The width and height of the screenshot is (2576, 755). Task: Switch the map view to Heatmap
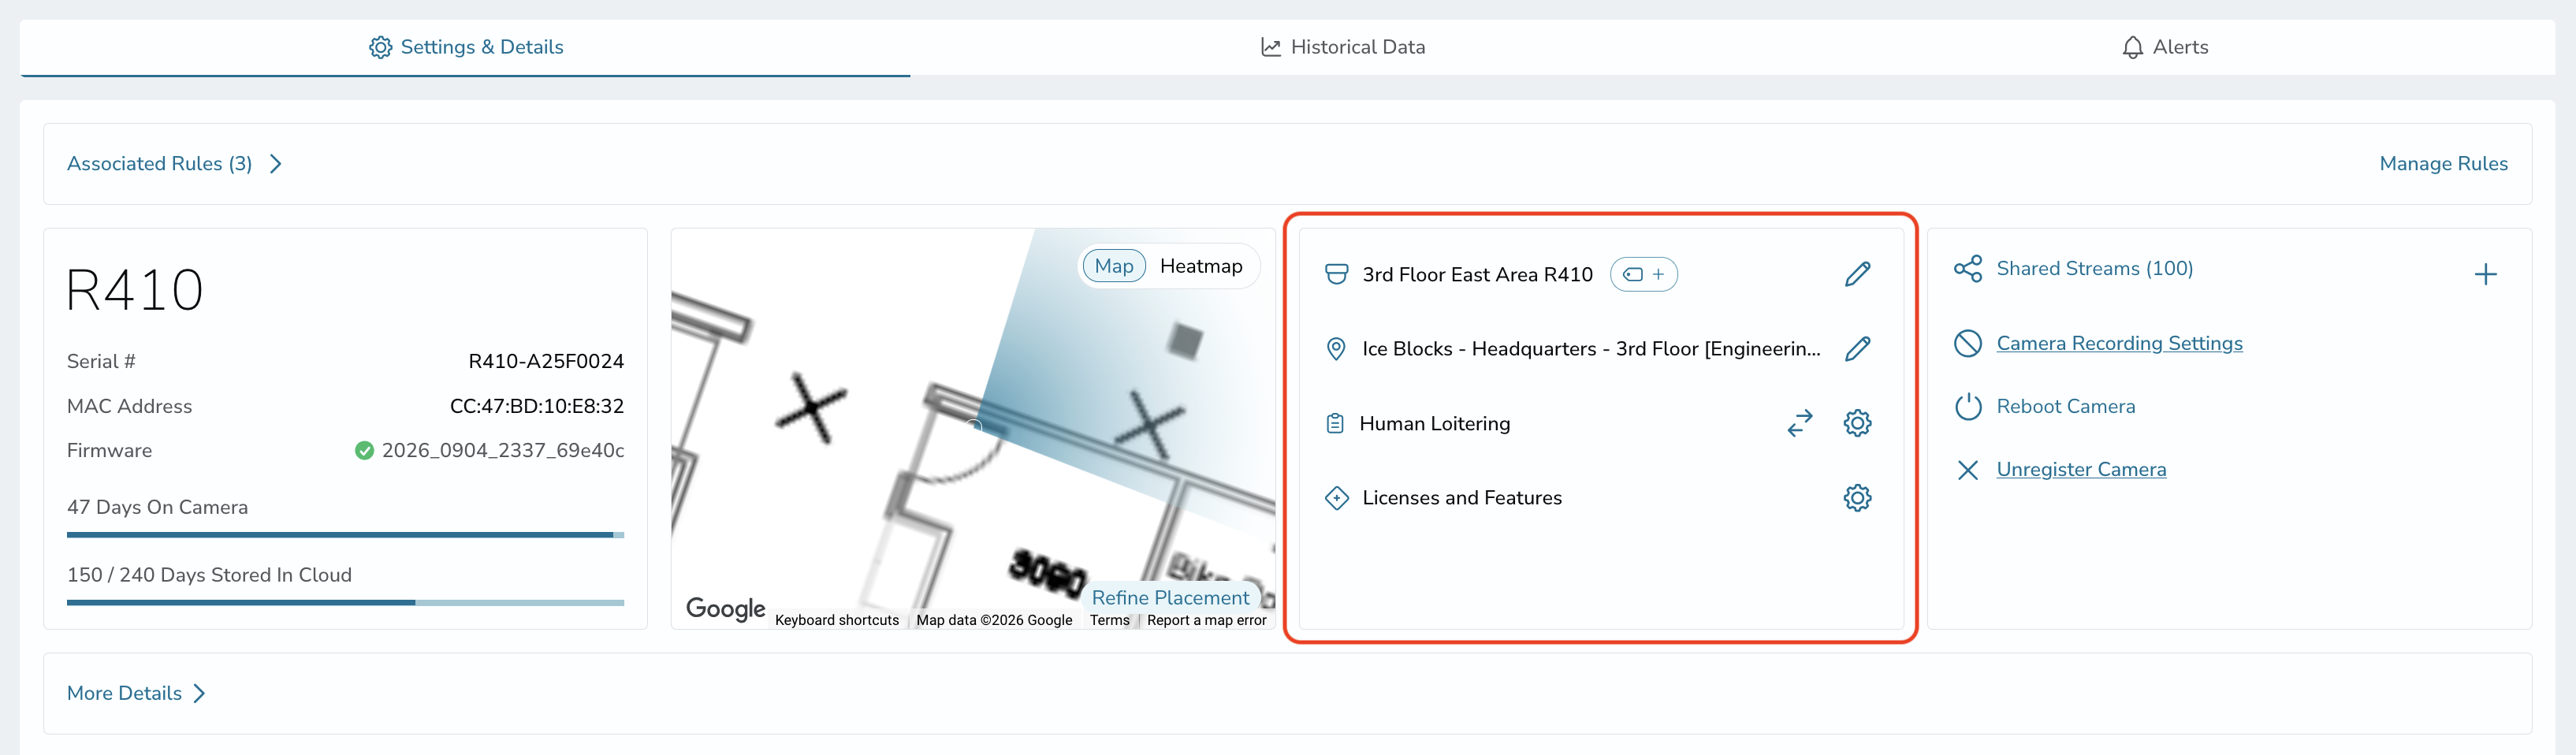coord(1200,266)
